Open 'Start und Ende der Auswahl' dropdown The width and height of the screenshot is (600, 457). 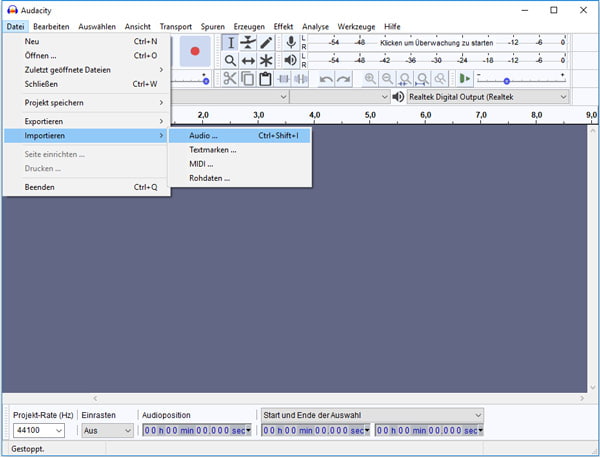click(x=372, y=415)
